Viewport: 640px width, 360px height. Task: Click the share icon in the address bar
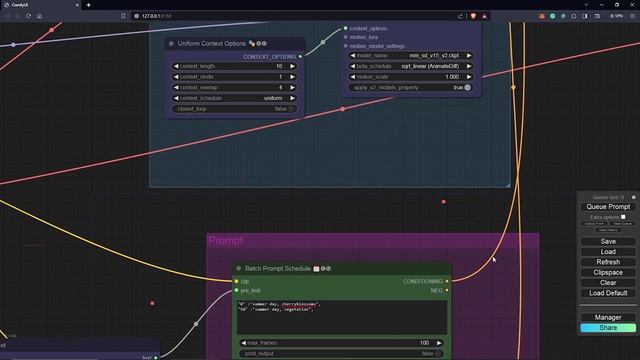click(x=460, y=16)
